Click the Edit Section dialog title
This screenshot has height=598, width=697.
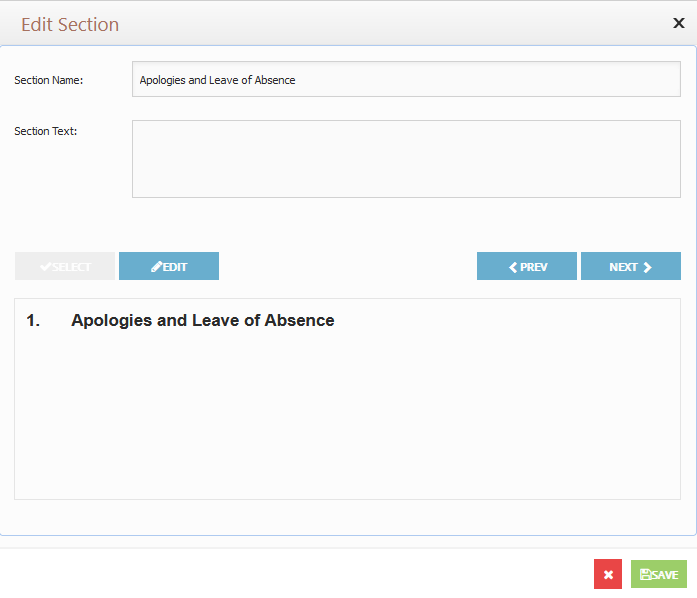(x=70, y=24)
